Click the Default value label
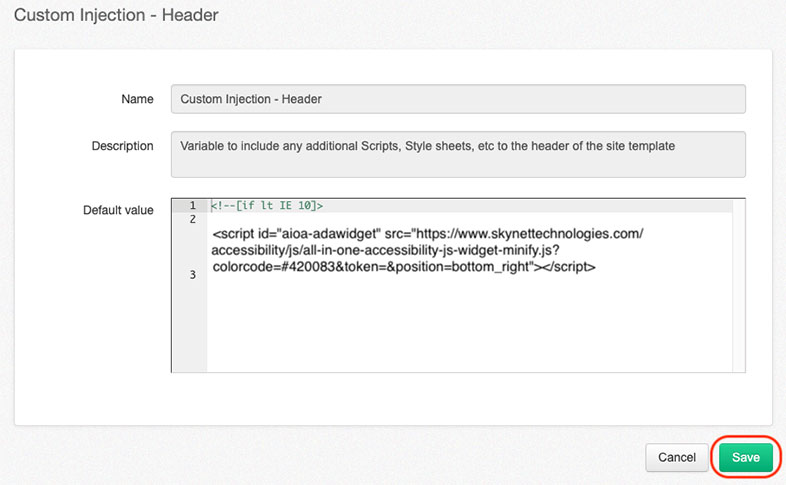The height and width of the screenshot is (485, 786). tap(118, 210)
